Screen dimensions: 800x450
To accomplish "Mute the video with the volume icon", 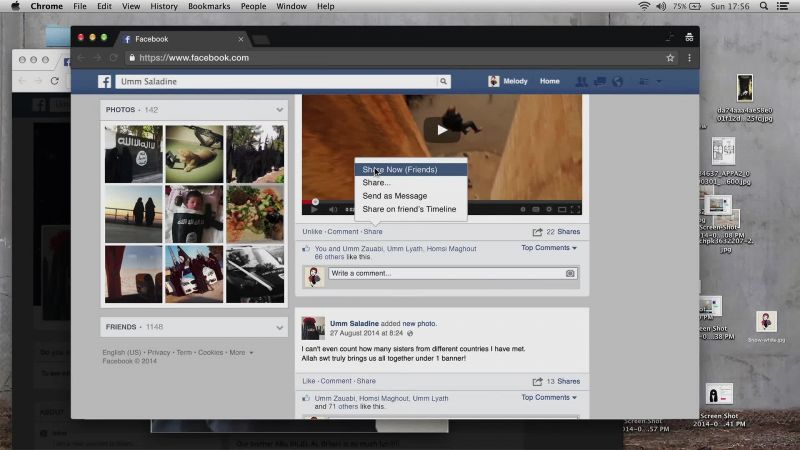I will click(333, 210).
